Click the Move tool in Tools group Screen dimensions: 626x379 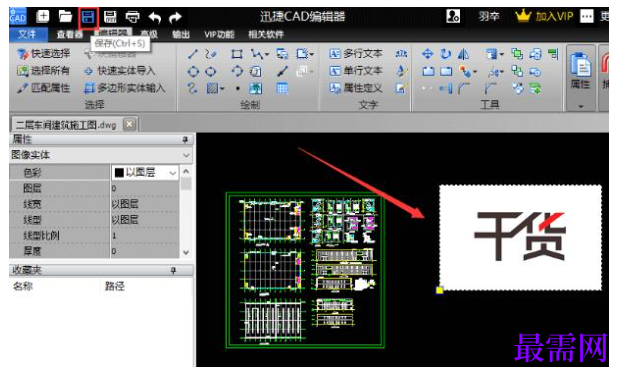click(x=428, y=54)
